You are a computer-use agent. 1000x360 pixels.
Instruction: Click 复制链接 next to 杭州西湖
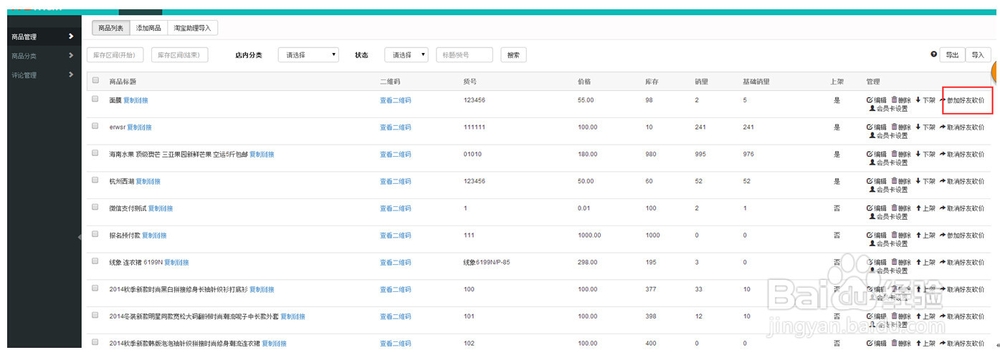pos(148,181)
